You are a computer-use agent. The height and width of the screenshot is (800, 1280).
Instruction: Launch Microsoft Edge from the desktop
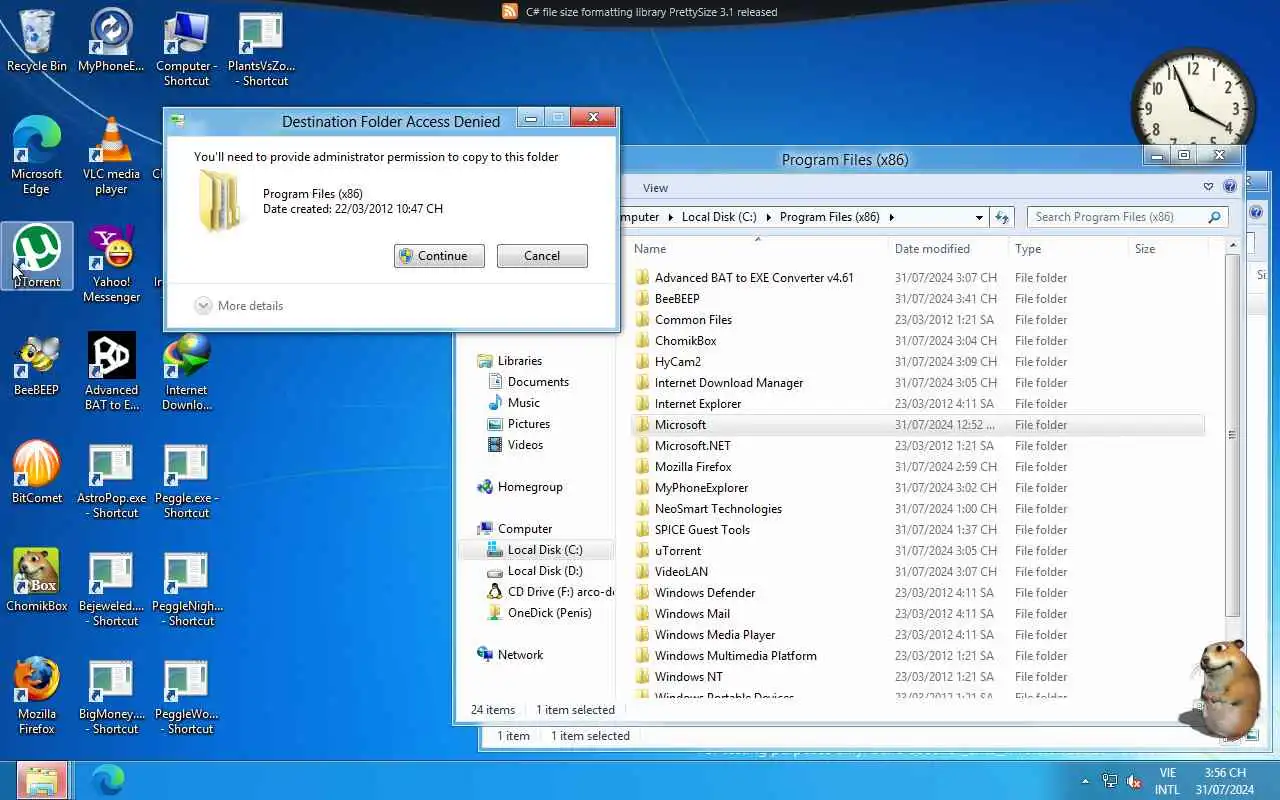[37, 155]
